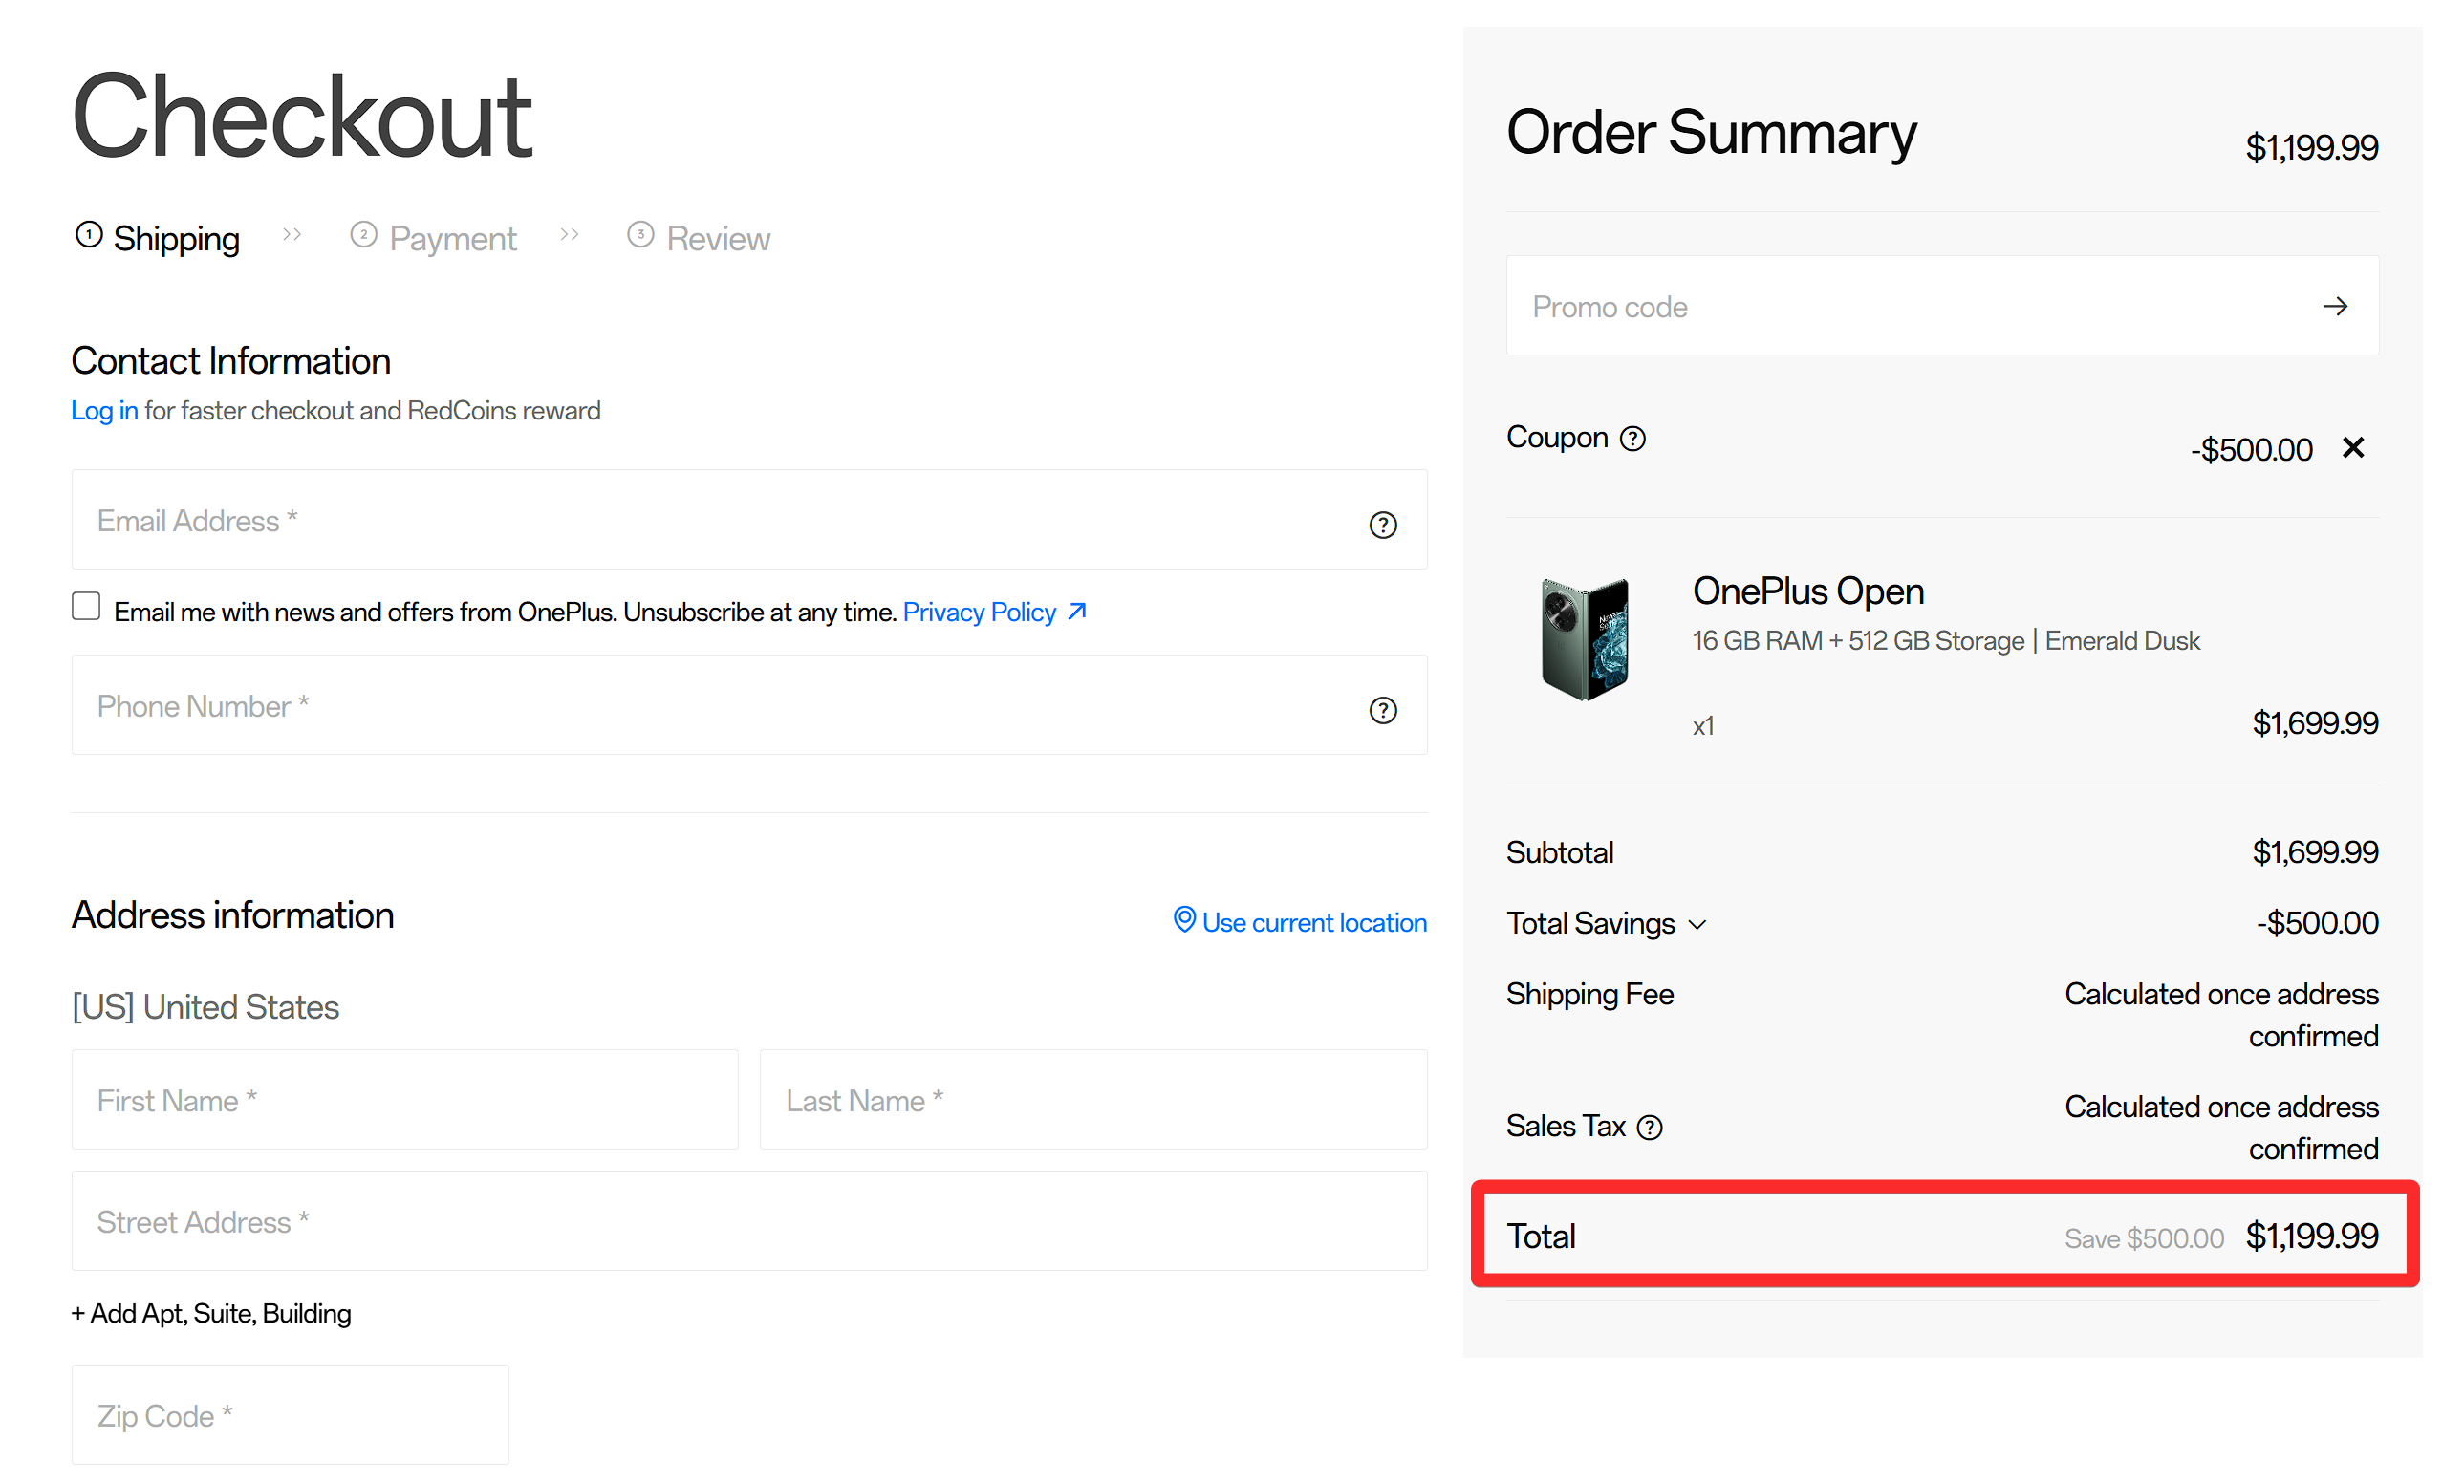This screenshot has width=2464, height=1484.
Task: Click the OnePlus Open product name
Action: [1808, 591]
